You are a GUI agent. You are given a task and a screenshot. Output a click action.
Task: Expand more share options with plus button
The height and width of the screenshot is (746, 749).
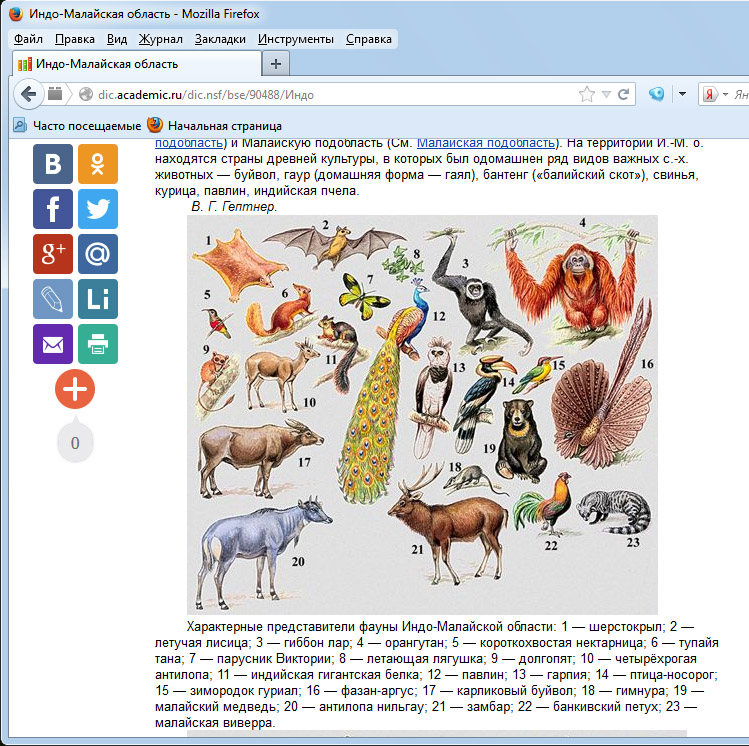pyautogui.click(x=75, y=390)
